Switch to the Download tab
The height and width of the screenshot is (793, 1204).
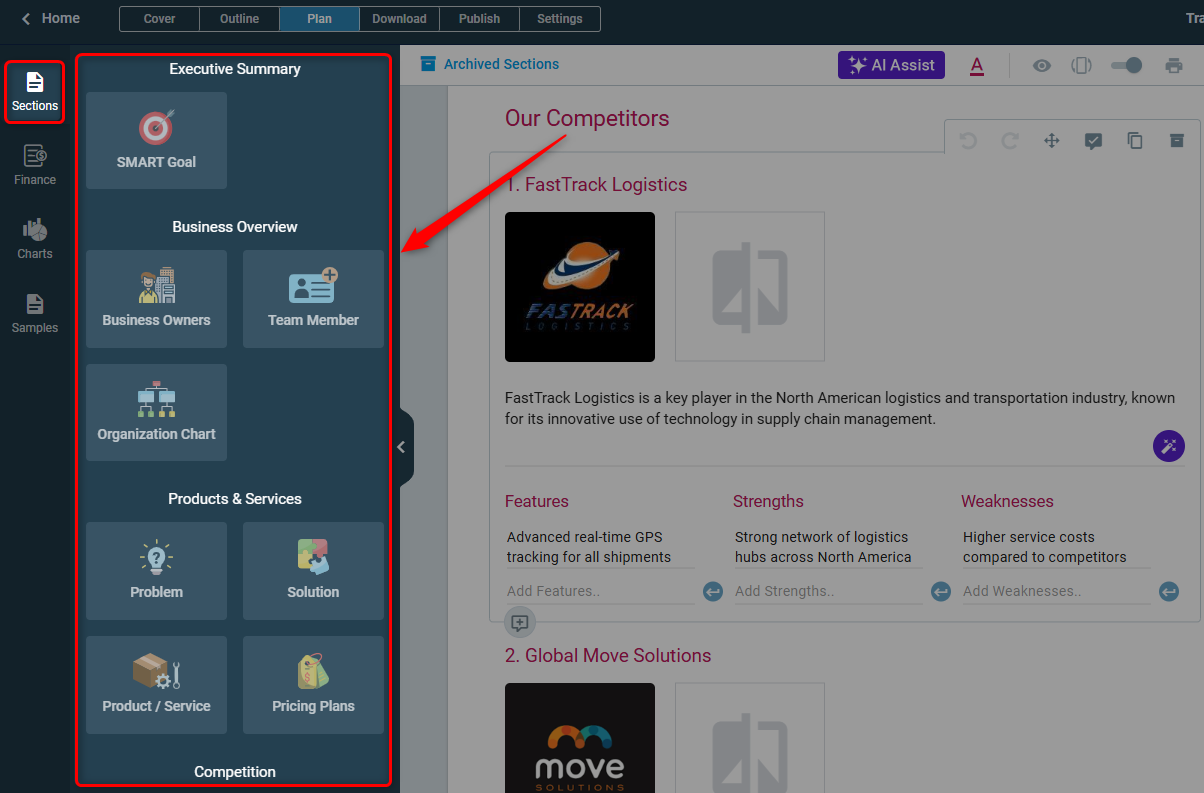[x=399, y=19]
